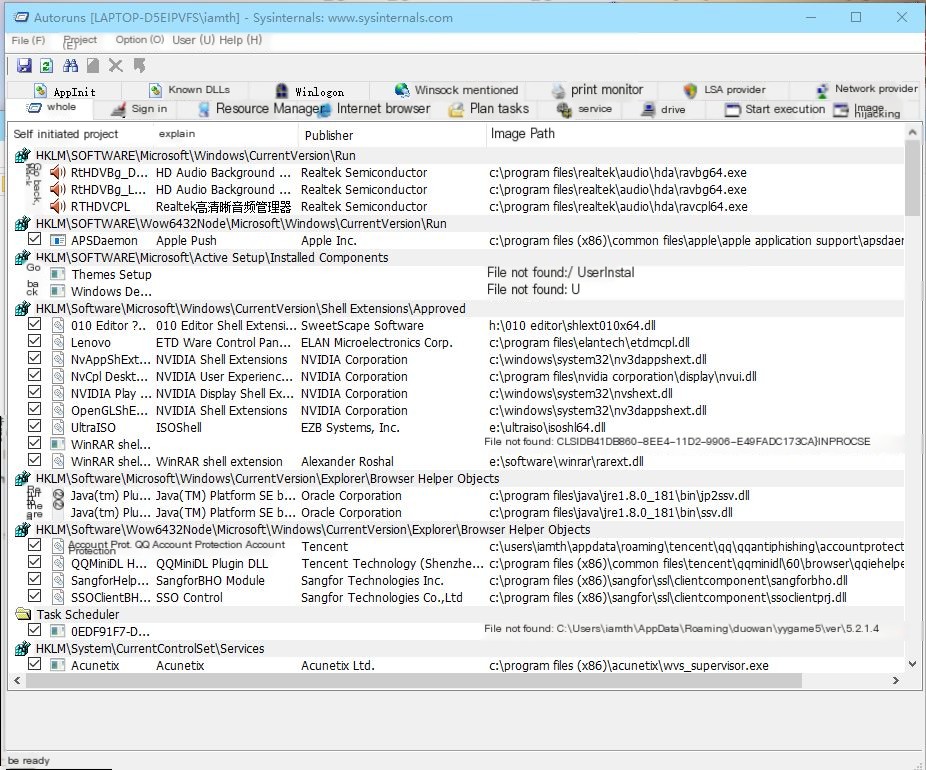Viewport: 926px width, 770px height.
Task: Click the Refresh toolbar icon
Action: pyautogui.click(x=47, y=66)
